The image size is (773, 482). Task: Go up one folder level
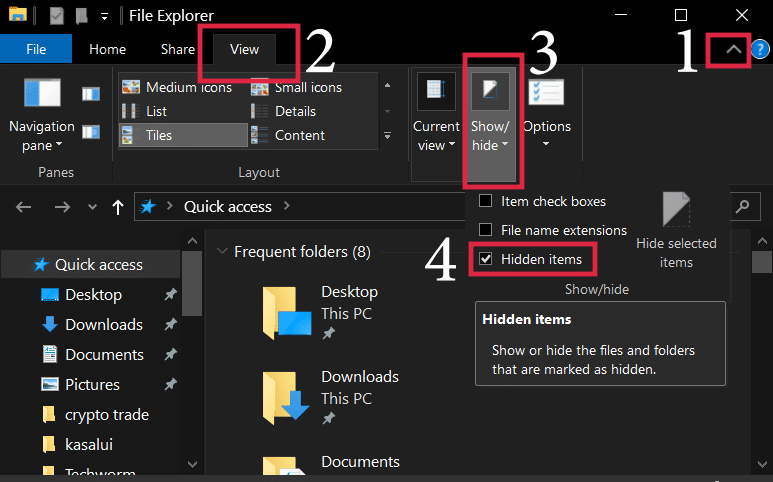point(118,207)
